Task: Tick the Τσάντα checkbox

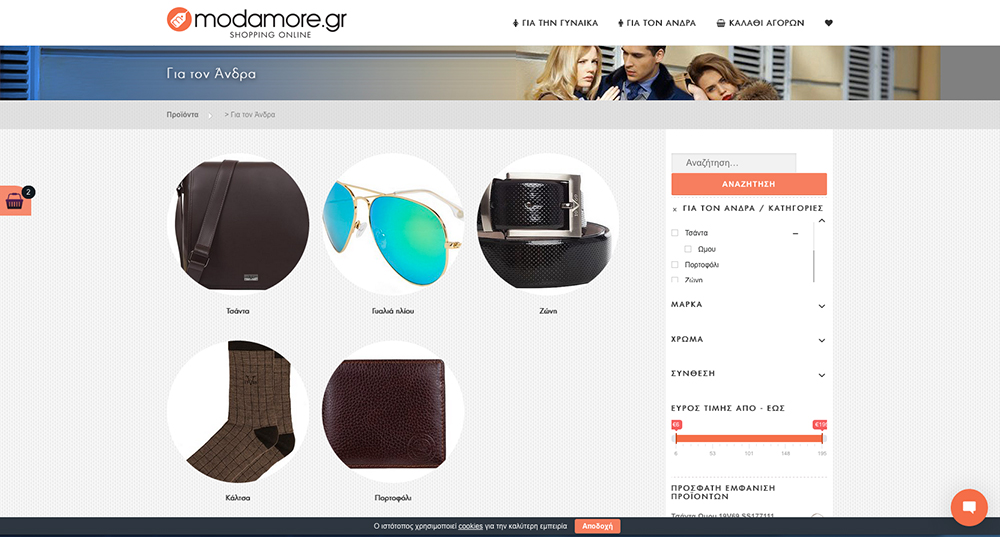Action: pyautogui.click(x=675, y=233)
